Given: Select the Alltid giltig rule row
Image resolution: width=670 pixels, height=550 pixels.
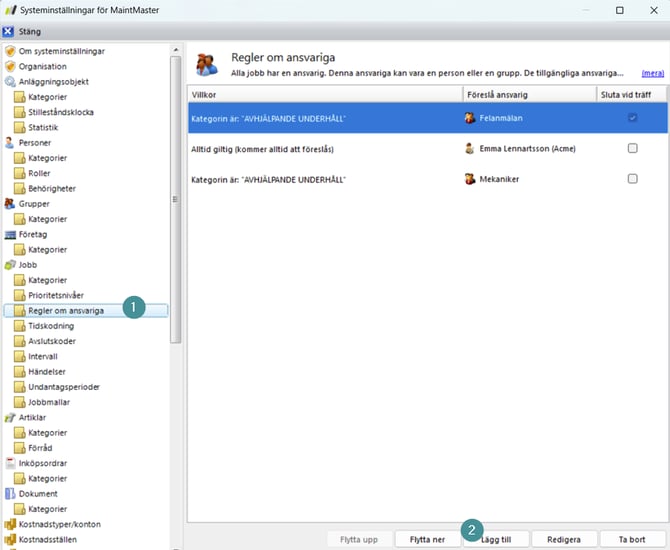Looking at the screenshot, I should click(428, 149).
